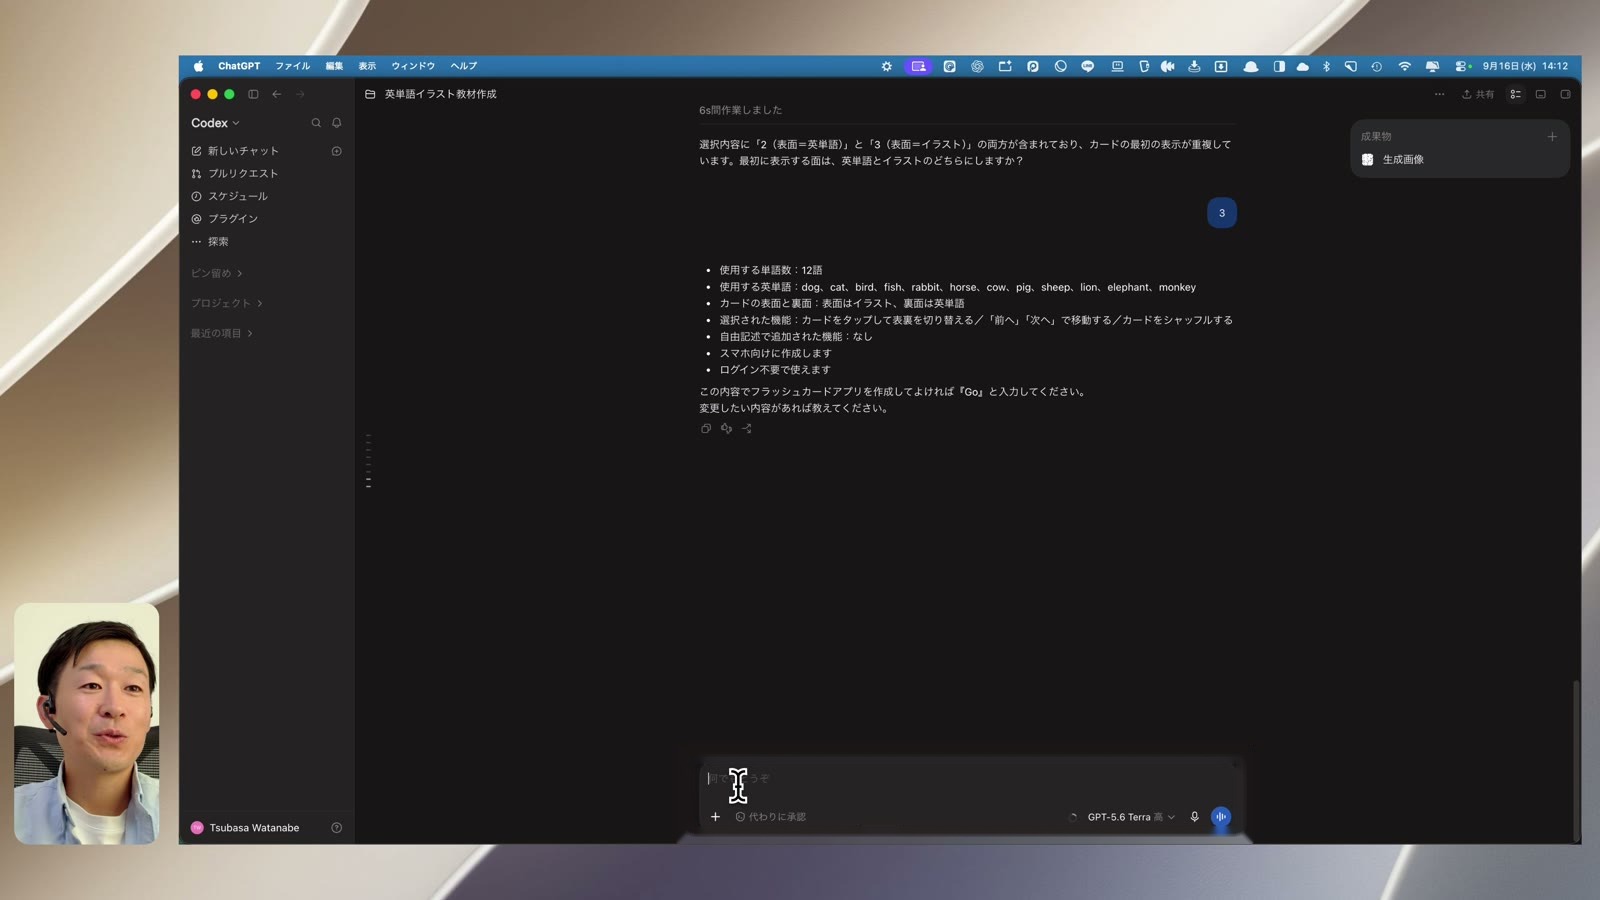Image resolution: width=1600 pixels, height=900 pixels.
Task: Open the Codex mode dropdown
Action: [x=215, y=123]
